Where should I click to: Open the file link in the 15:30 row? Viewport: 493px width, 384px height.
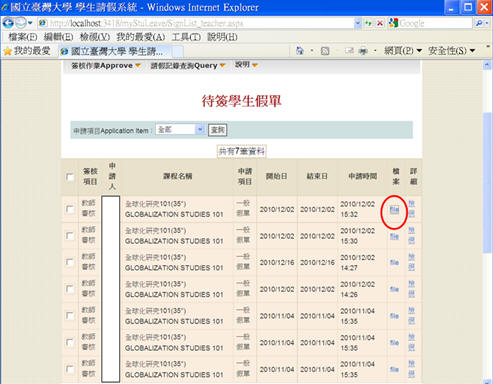tap(394, 236)
